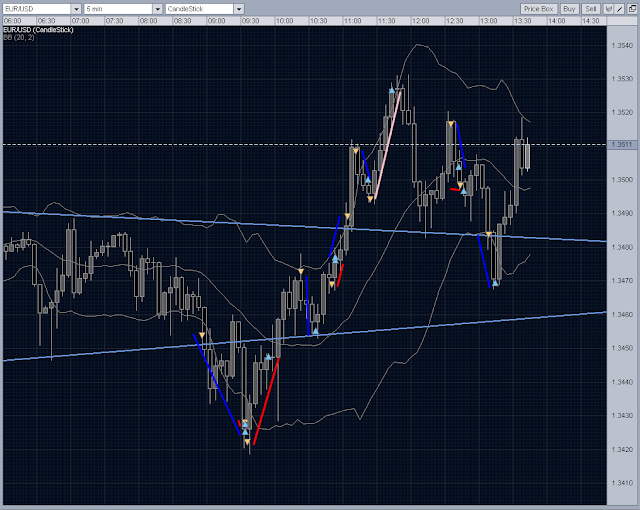The height and width of the screenshot is (510, 640).
Task: Expand the 5 min timeframe dropdown arrow
Action: coord(158,9)
